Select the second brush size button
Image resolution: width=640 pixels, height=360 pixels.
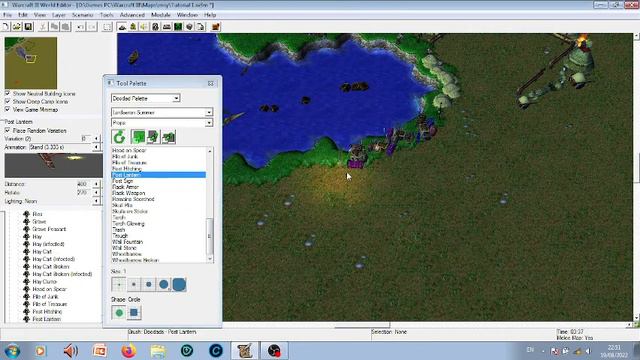tap(133, 284)
